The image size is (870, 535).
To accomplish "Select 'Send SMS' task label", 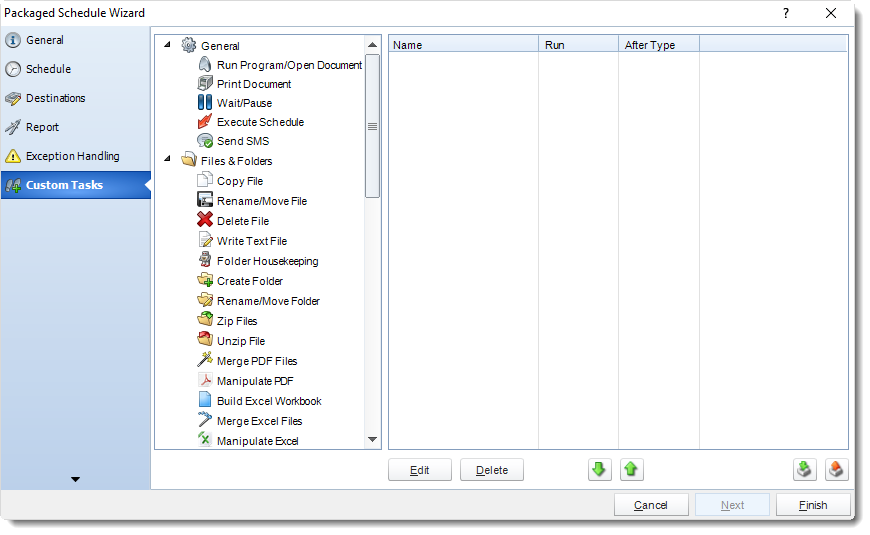I will (x=243, y=141).
